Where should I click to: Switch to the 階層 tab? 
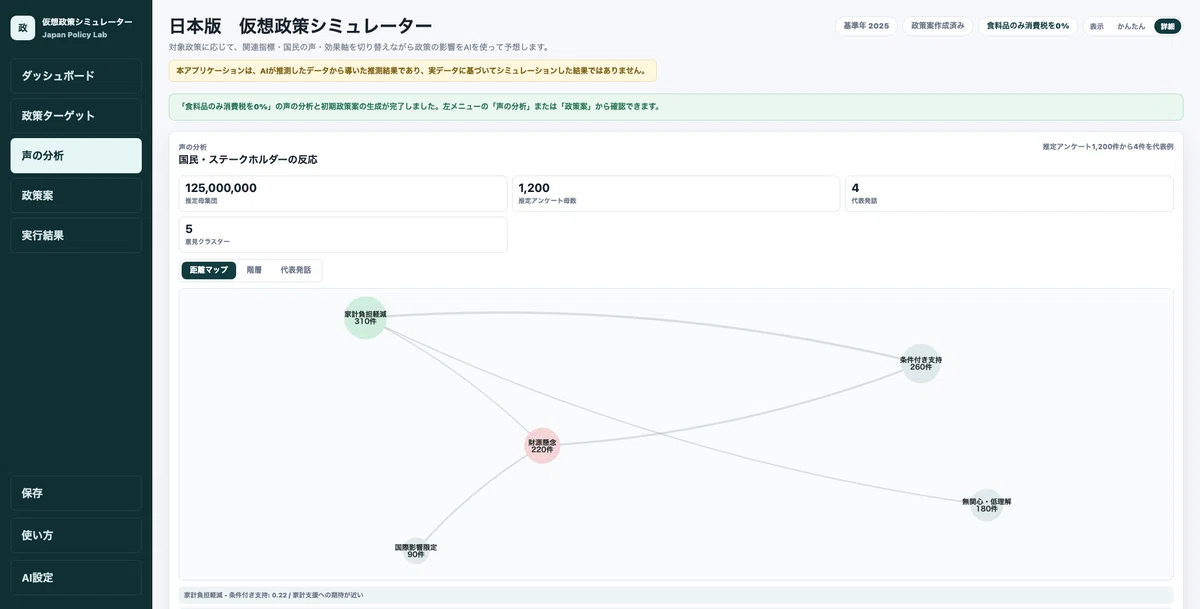point(254,270)
